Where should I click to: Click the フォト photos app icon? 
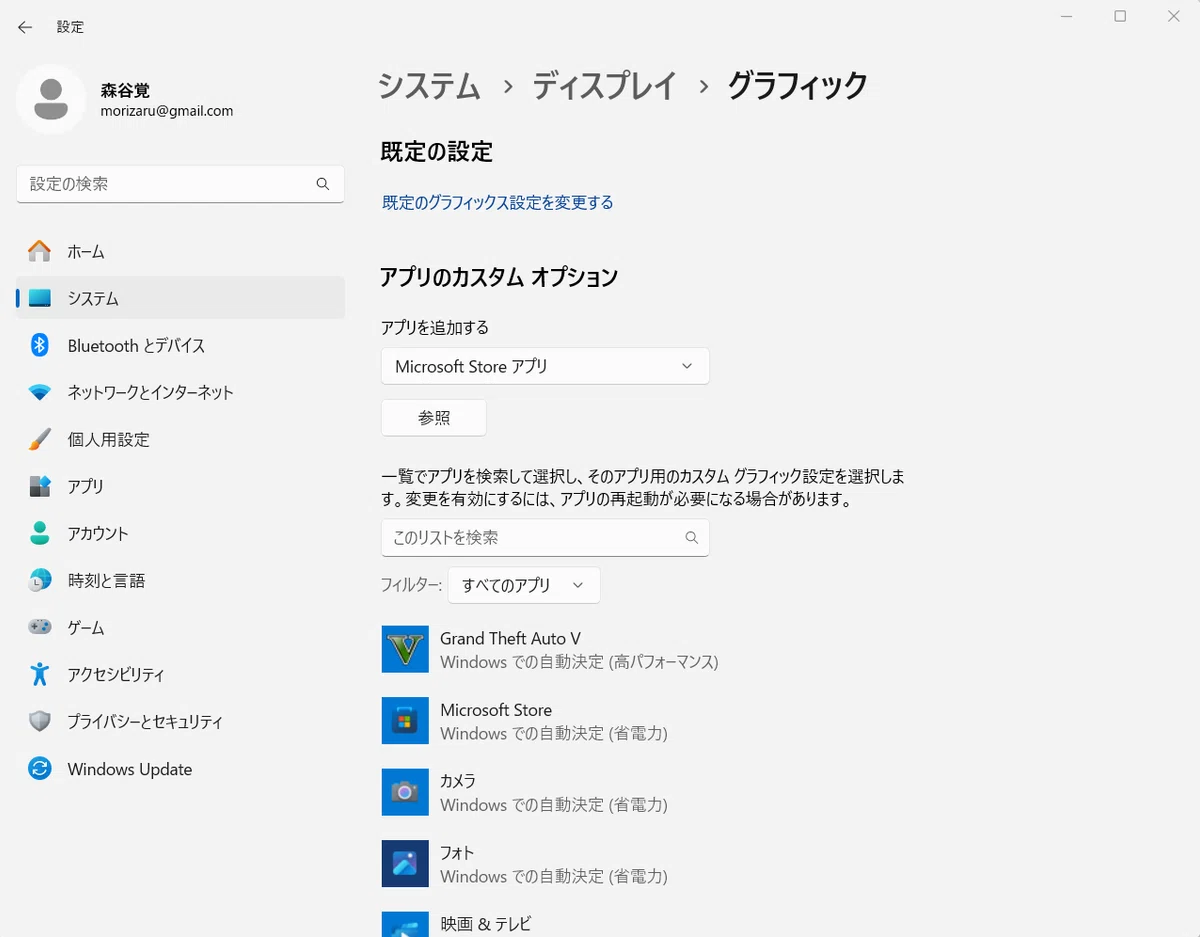pos(405,864)
